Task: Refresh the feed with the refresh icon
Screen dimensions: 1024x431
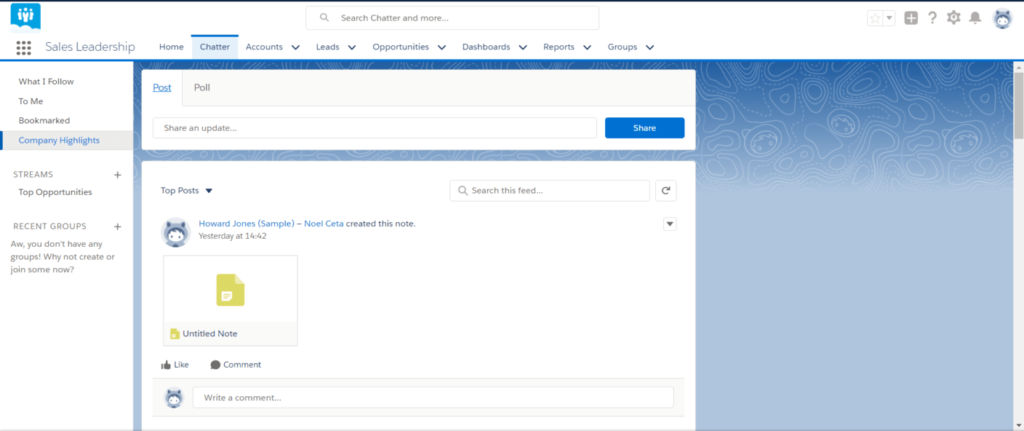Action: click(x=666, y=191)
